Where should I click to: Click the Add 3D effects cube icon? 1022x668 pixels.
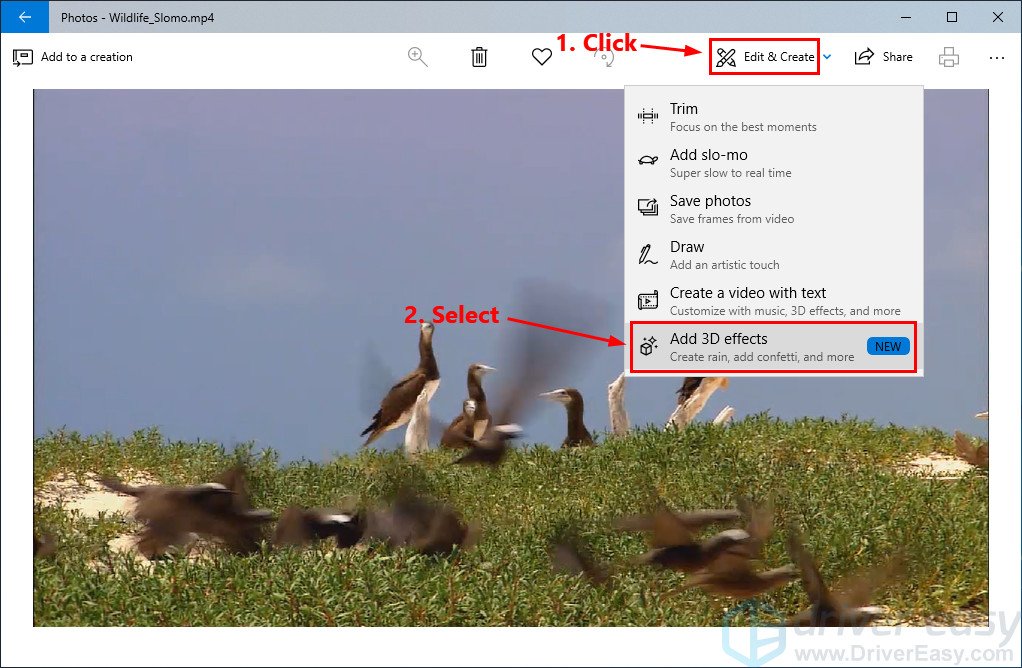647,346
